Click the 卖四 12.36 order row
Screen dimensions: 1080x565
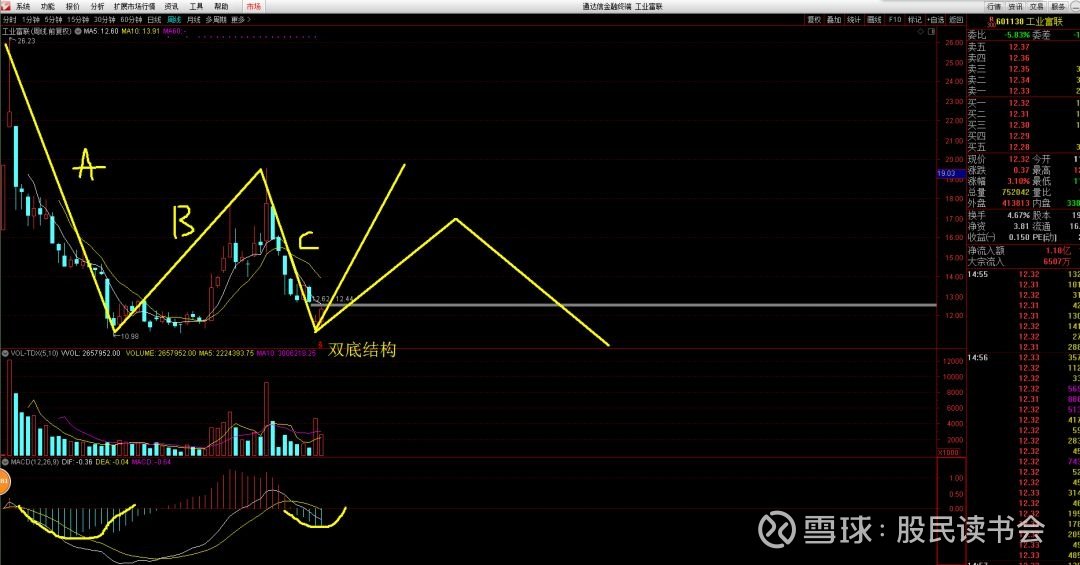pyautogui.click(x=1023, y=58)
